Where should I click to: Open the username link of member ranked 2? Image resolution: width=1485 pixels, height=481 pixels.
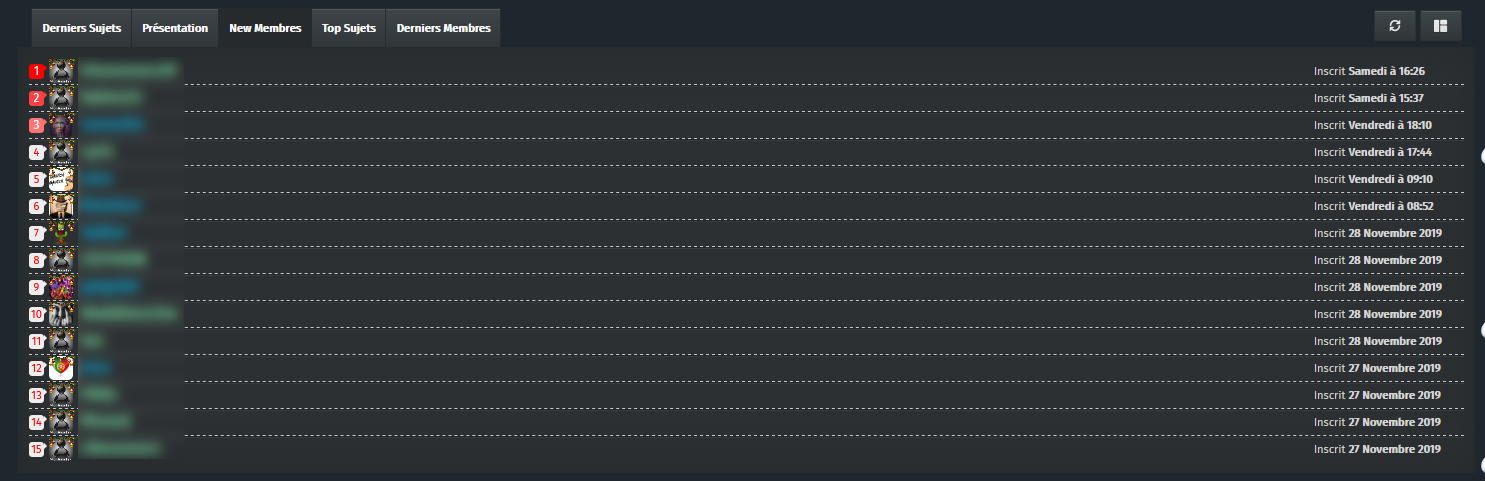(x=111, y=98)
